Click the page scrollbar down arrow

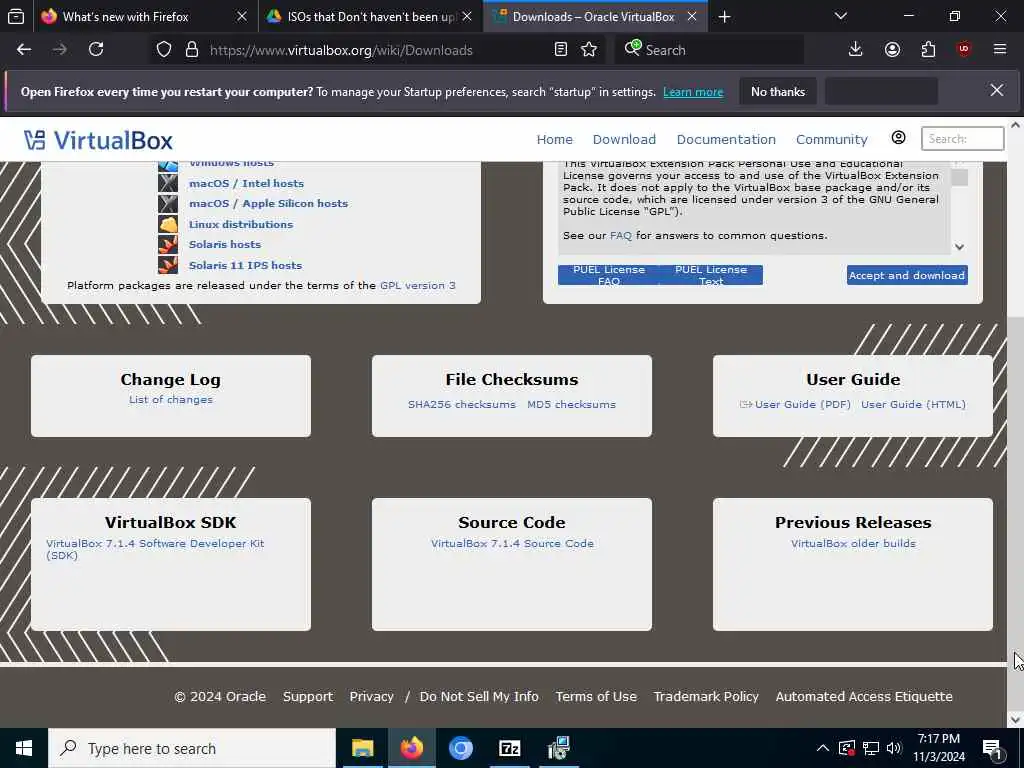click(1016, 720)
